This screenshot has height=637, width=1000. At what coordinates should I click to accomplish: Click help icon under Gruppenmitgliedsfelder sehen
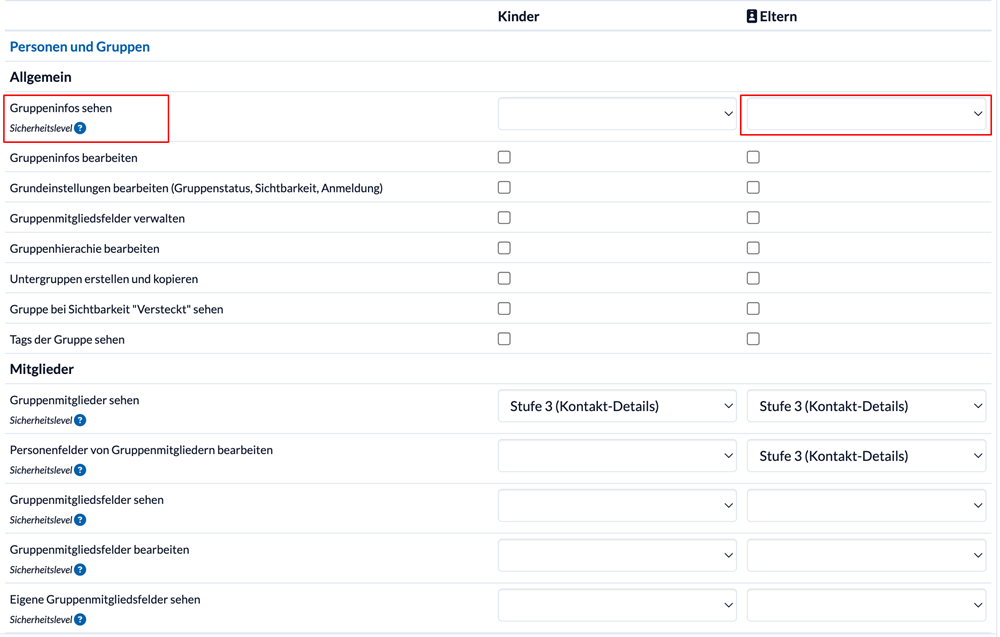pyautogui.click(x=80, y=520)
